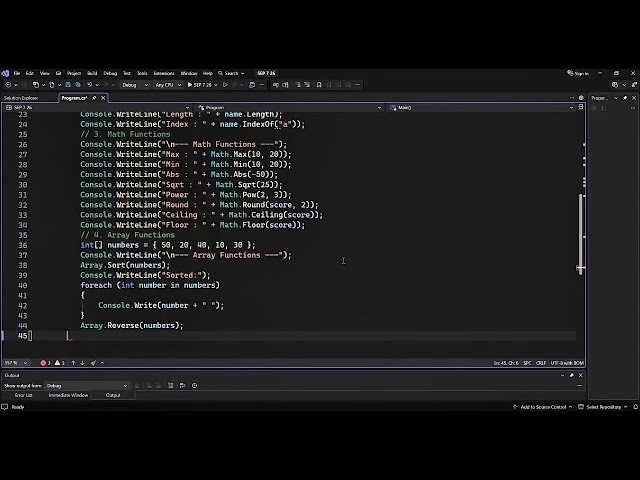The width and height of the screenshot is (640, 480).
Task: Pin the Output panel
Action: pos(572,375)
